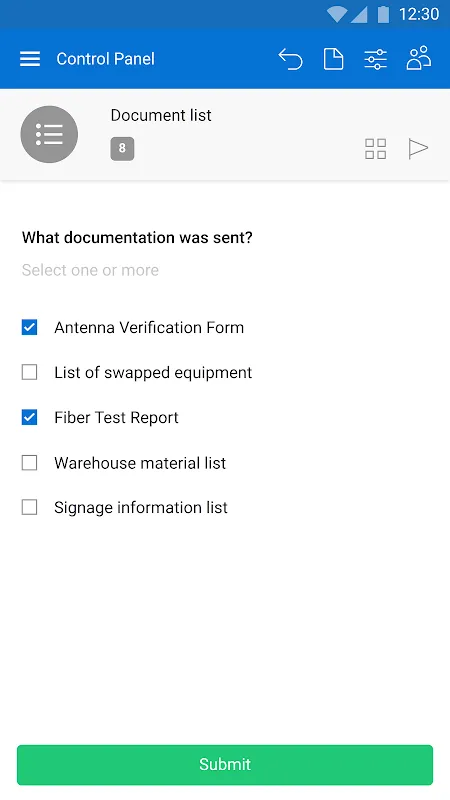
Task: Tap the round list avatar icon
Action: point(49,134)
